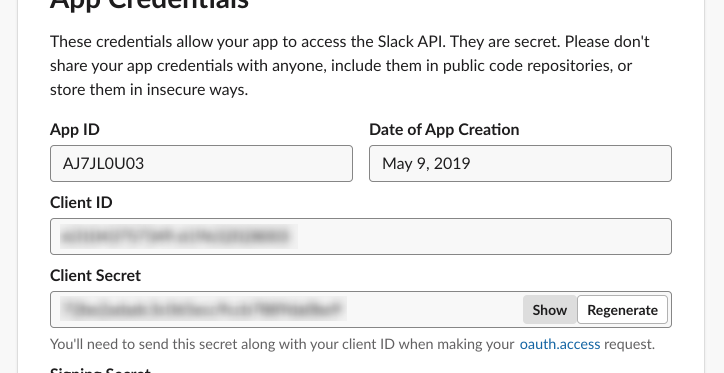
Task: Click empty space right of Client ID value
Action: point(485,236)
